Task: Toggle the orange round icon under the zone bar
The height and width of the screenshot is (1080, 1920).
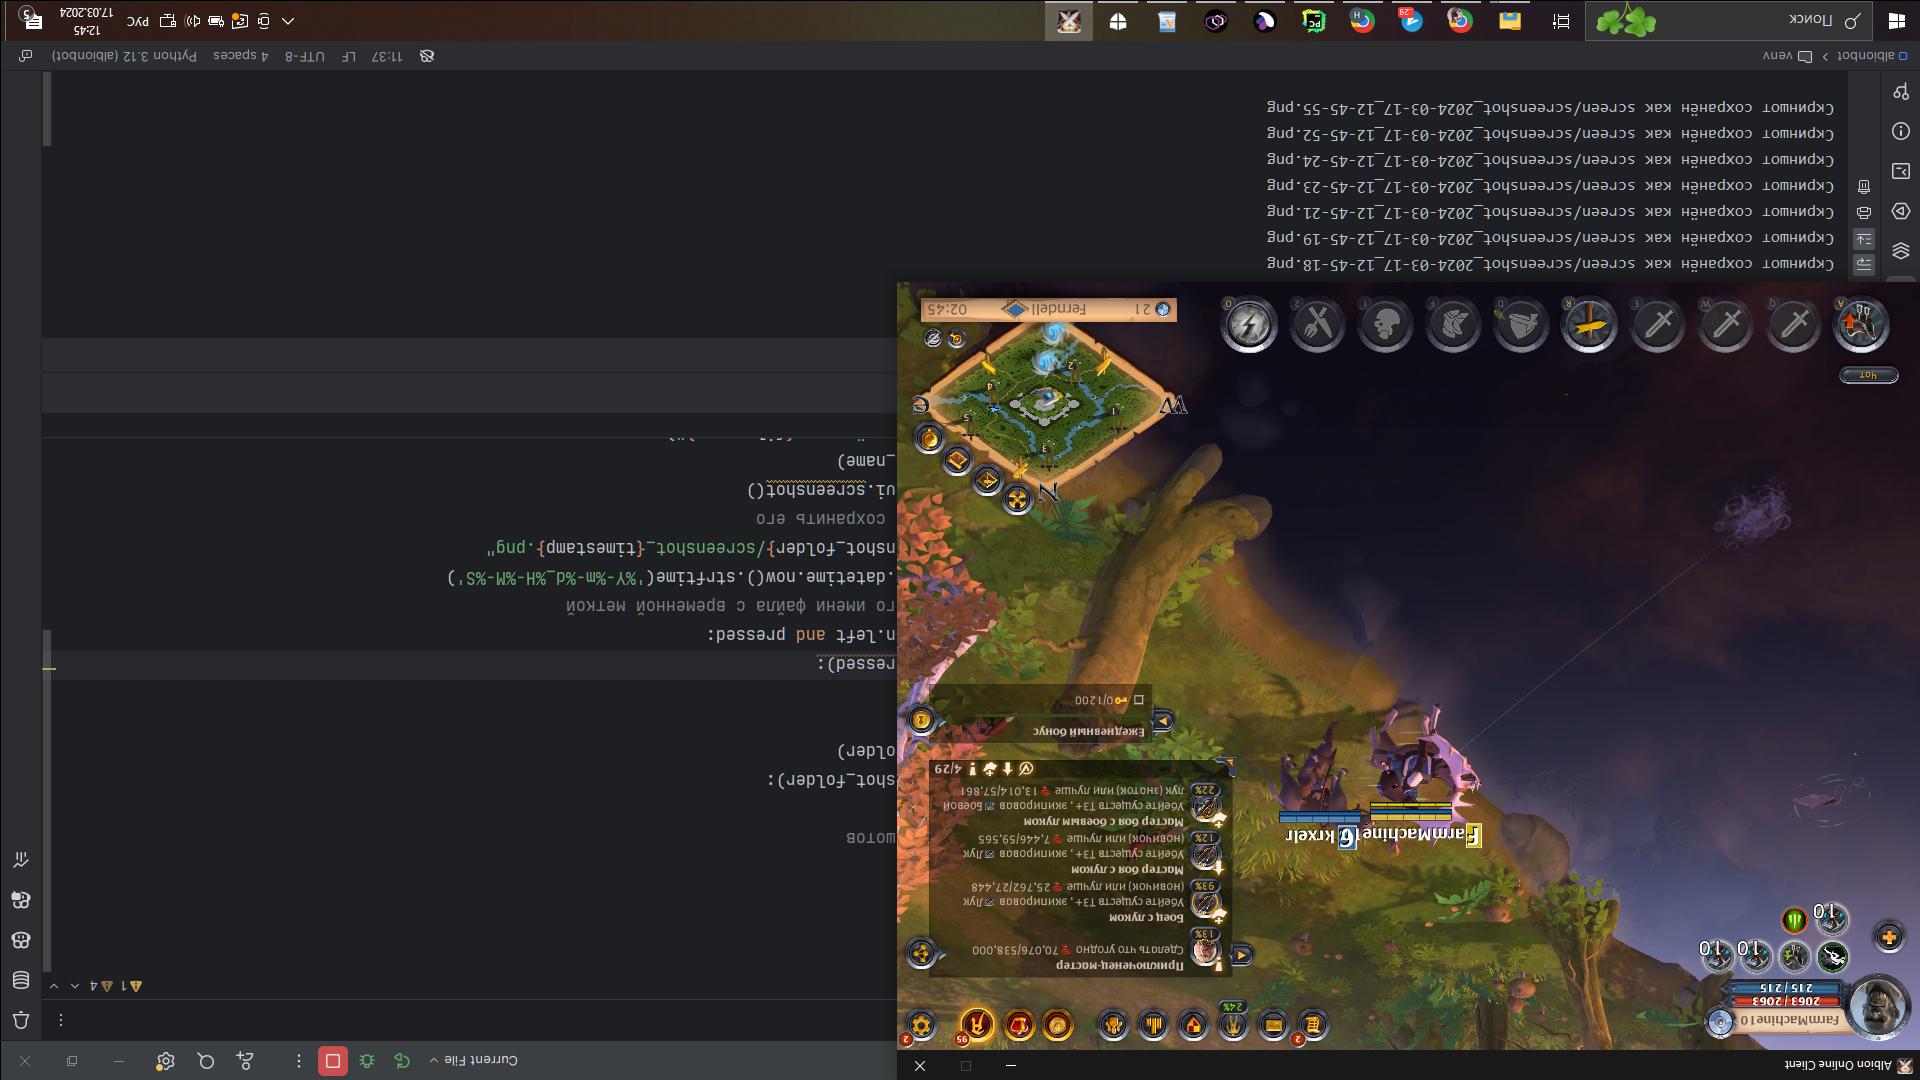Action: click(956, 339)
